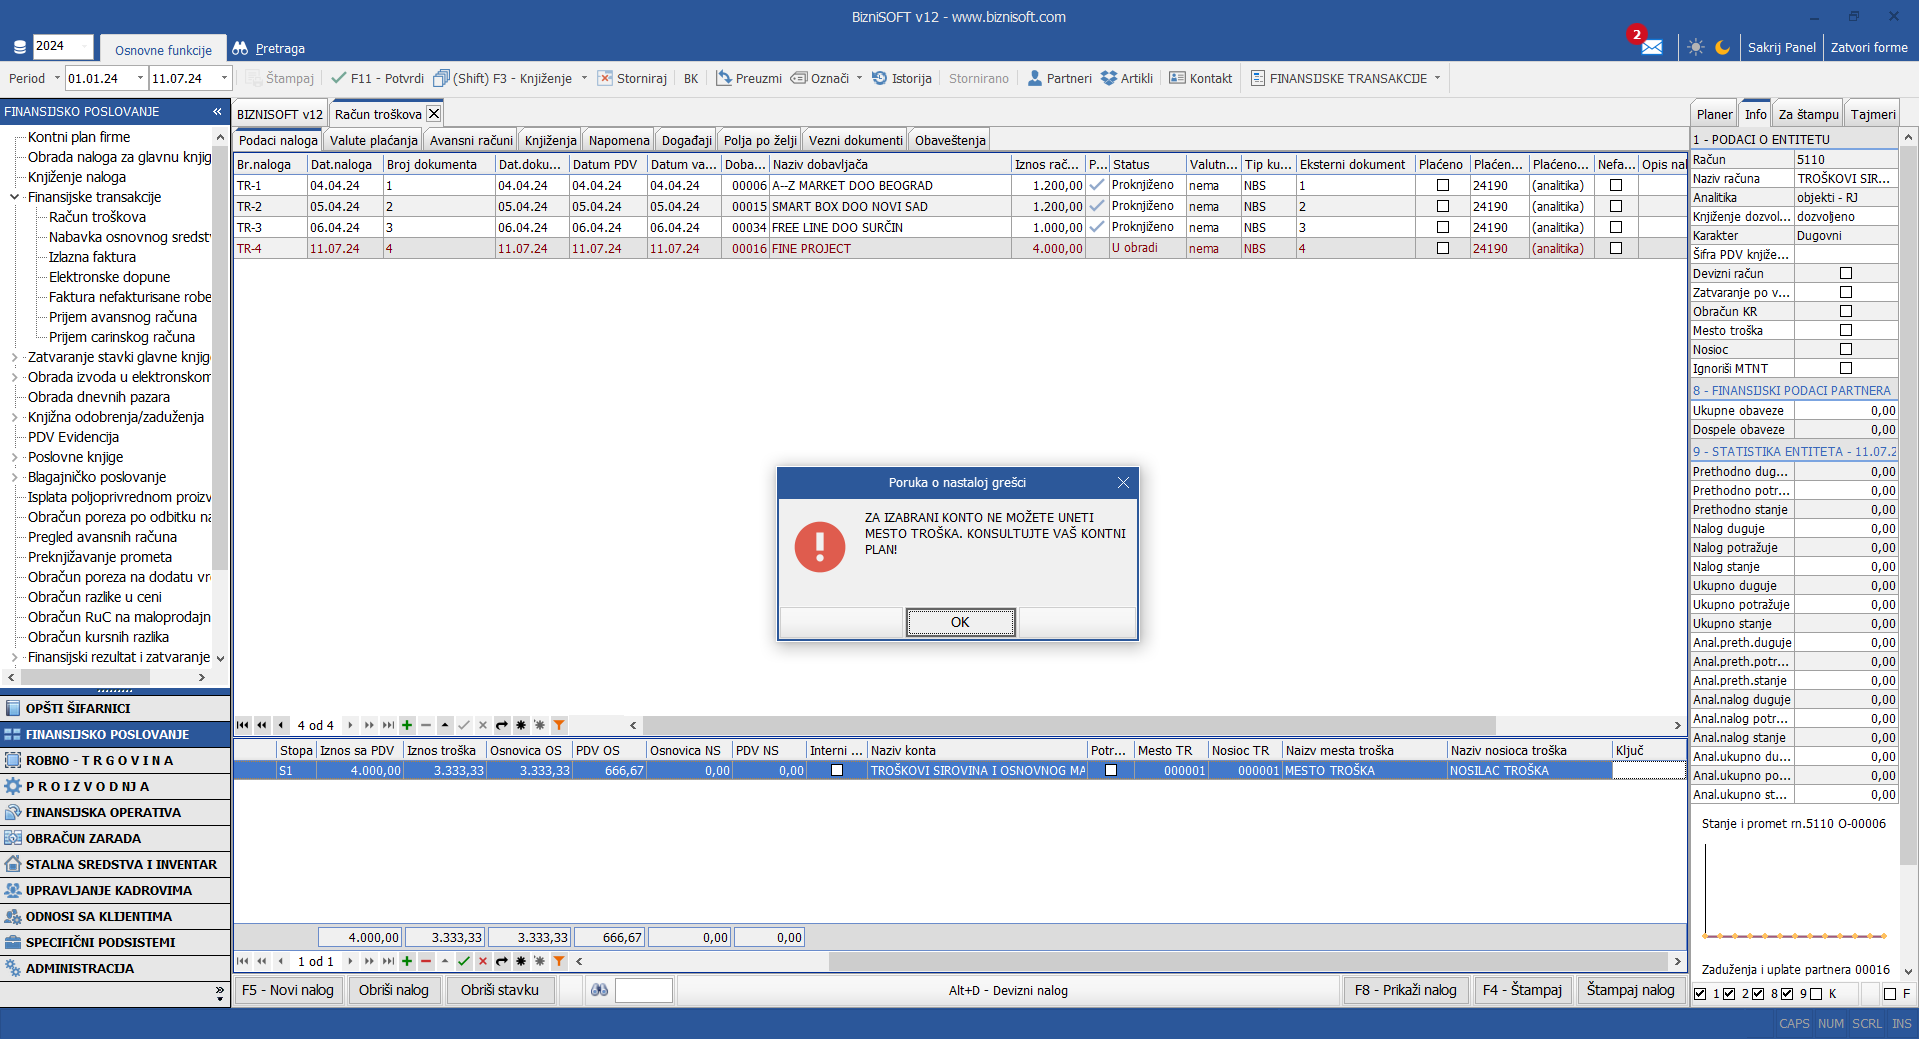The image size is (1919, 1039).
Task: Switch to dark theme moon icon
Action: 1722,47
